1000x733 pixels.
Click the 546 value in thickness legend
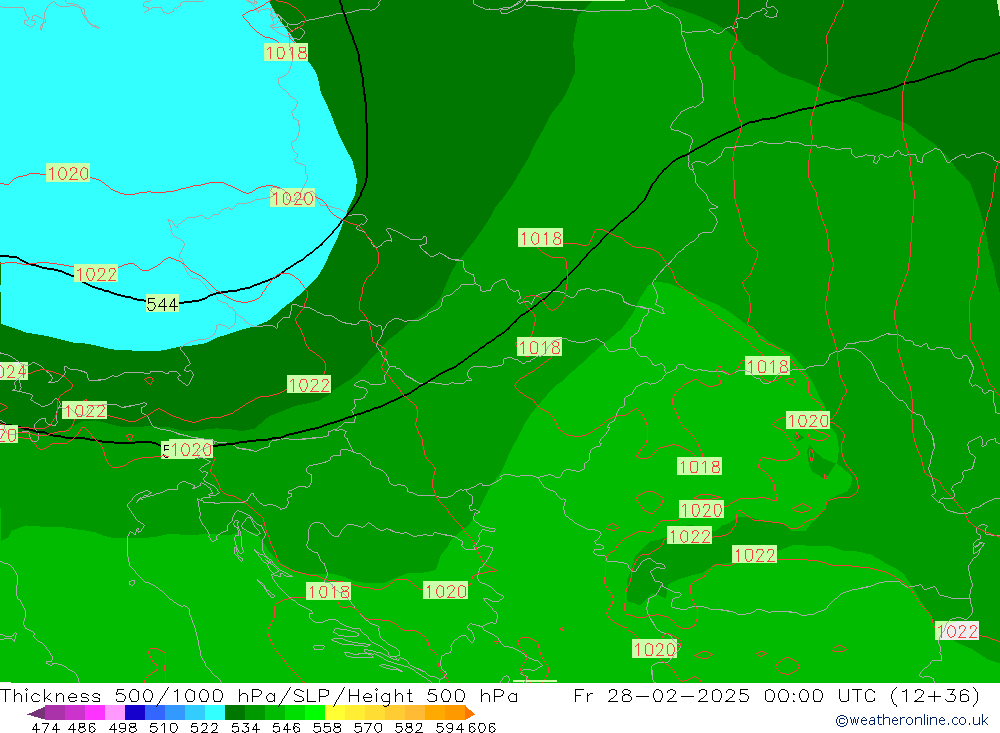pyautogui.click(x=286, y=727)
